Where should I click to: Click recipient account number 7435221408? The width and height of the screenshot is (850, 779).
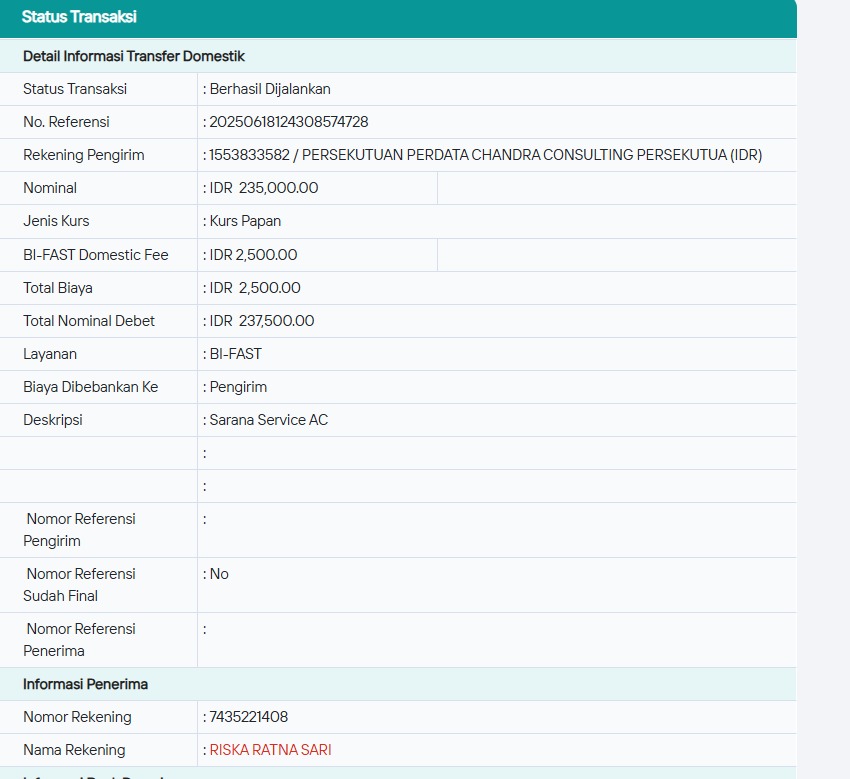249,717
